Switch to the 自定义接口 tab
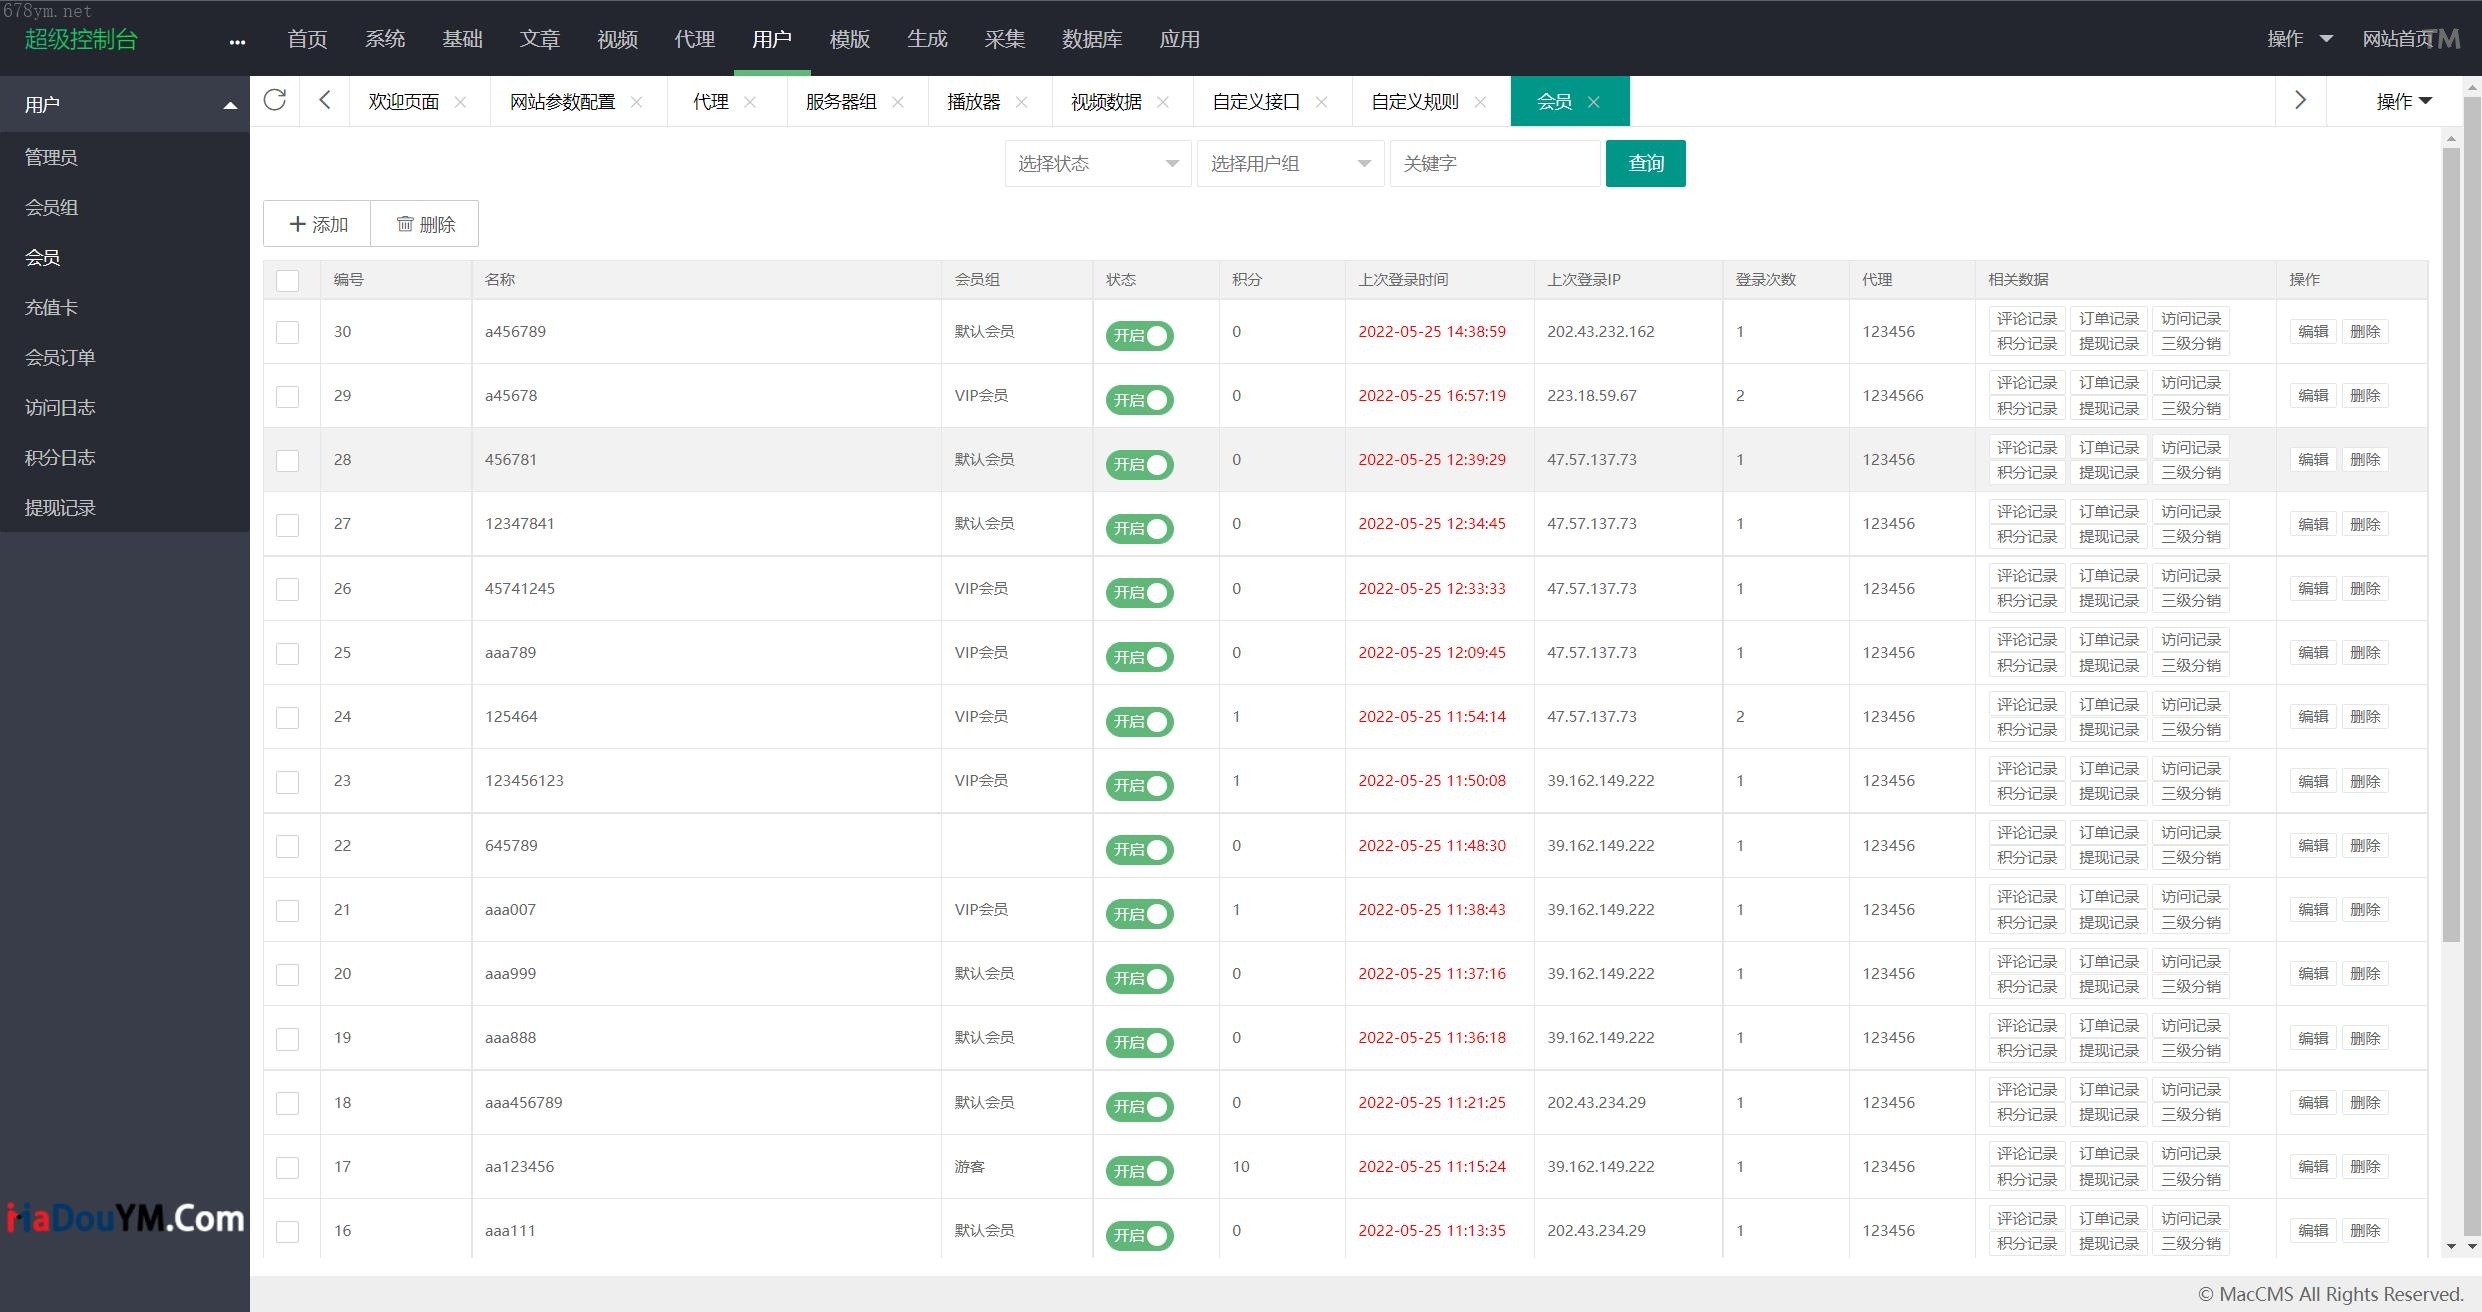The image size is (2482, 1312). (1256, 102)
